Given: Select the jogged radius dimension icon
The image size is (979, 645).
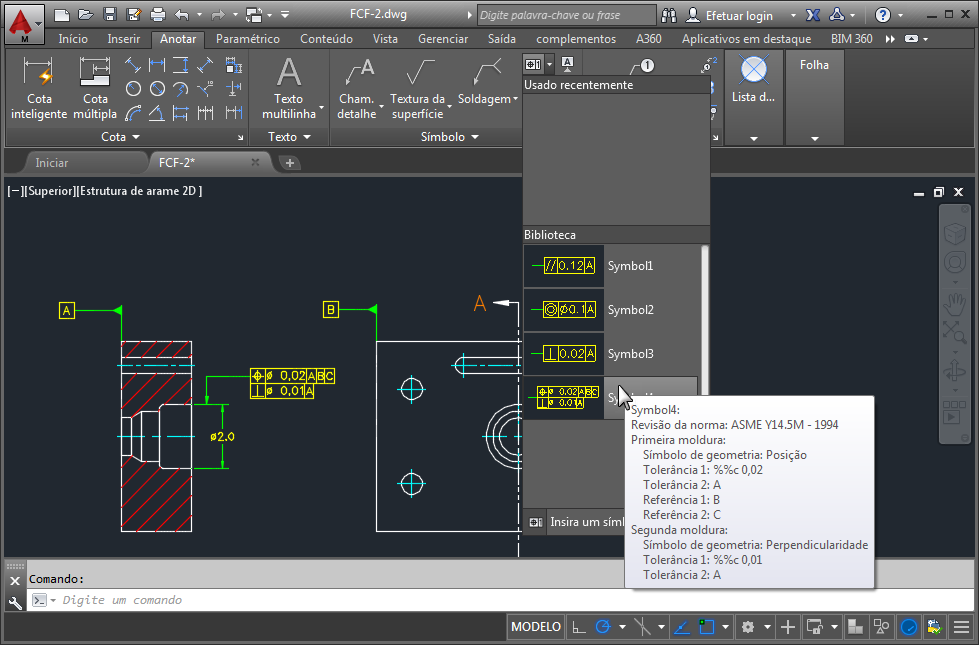Looking at the screenshot, I should 180,89.
